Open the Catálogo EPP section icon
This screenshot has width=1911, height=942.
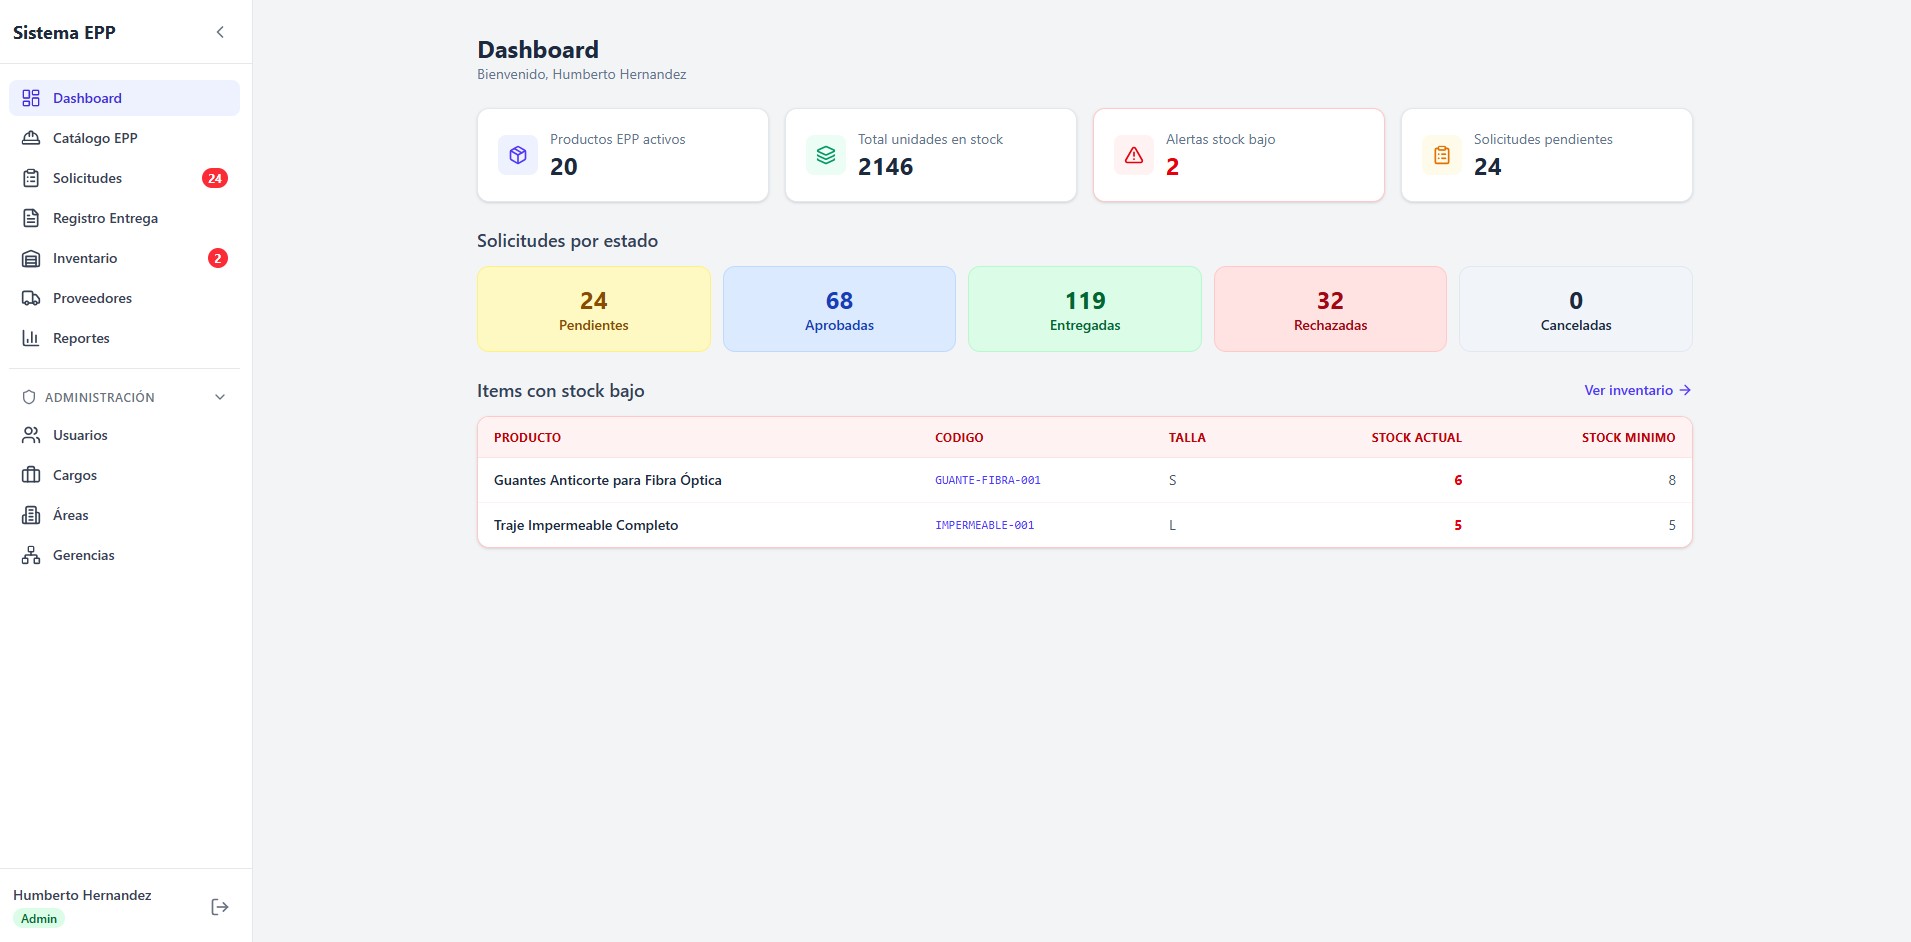(x=31, y=137)
